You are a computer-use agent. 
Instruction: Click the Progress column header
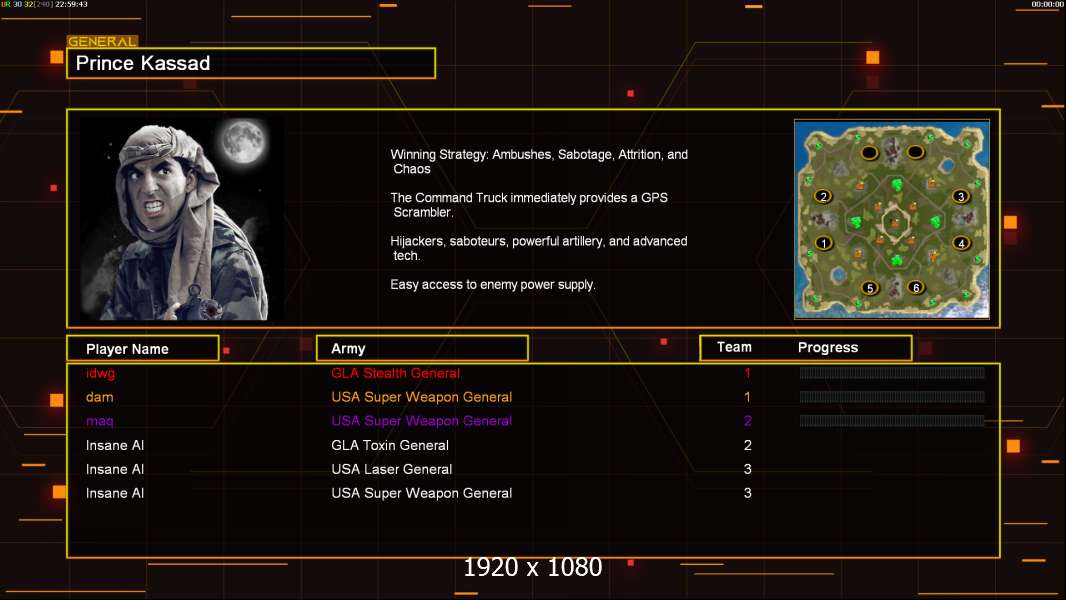827,347
